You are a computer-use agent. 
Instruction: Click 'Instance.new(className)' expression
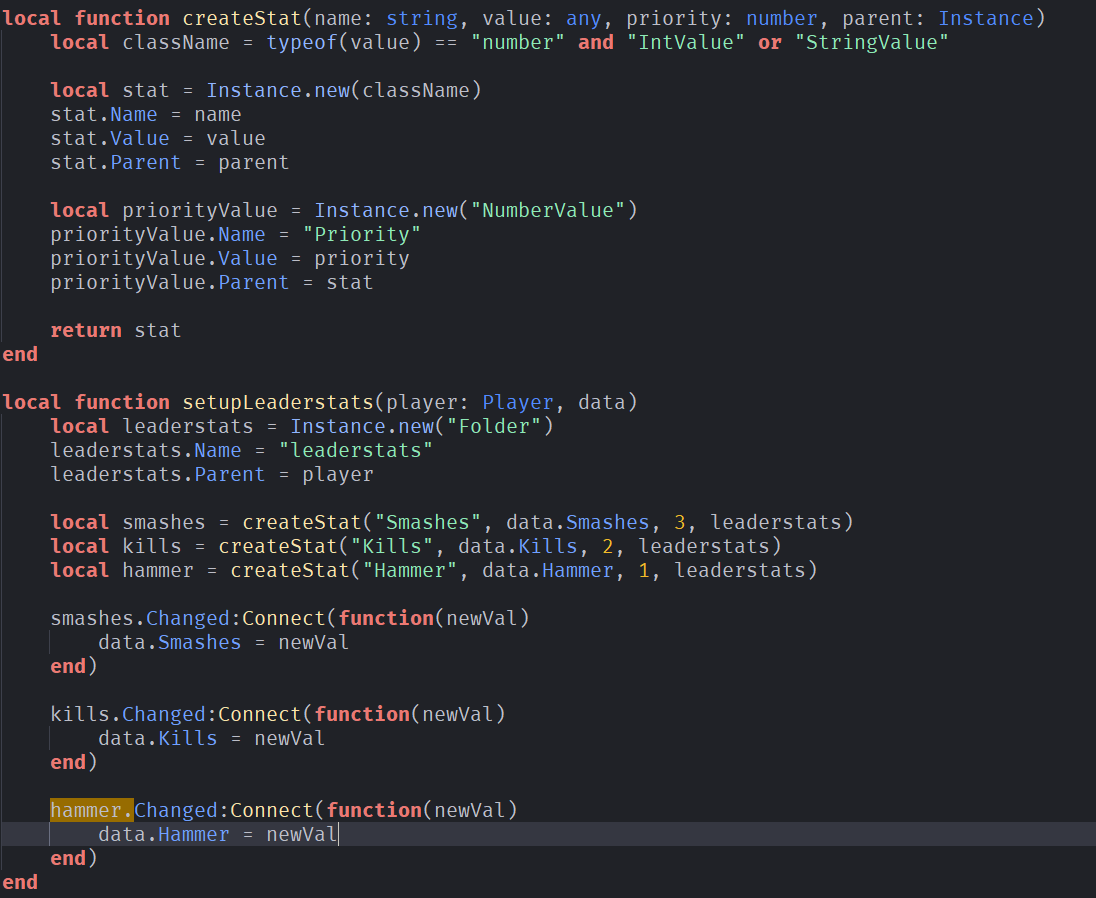click(x=344, y=90)
